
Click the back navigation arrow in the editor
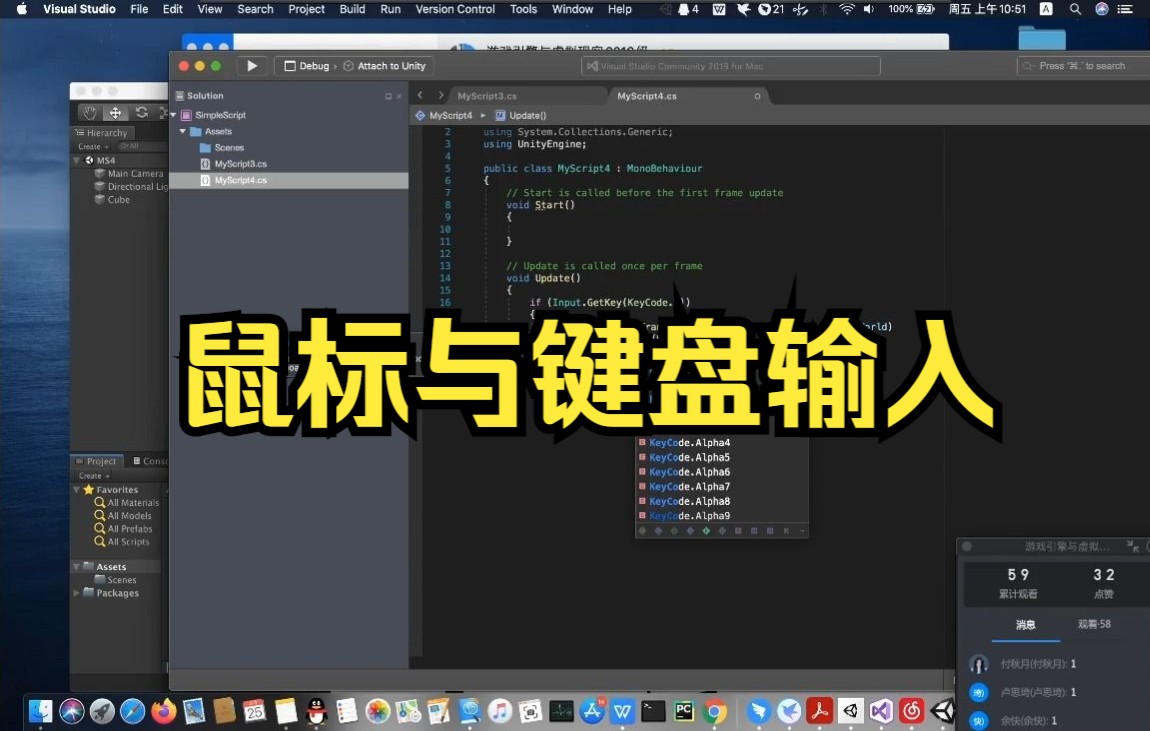click(419, 96)
